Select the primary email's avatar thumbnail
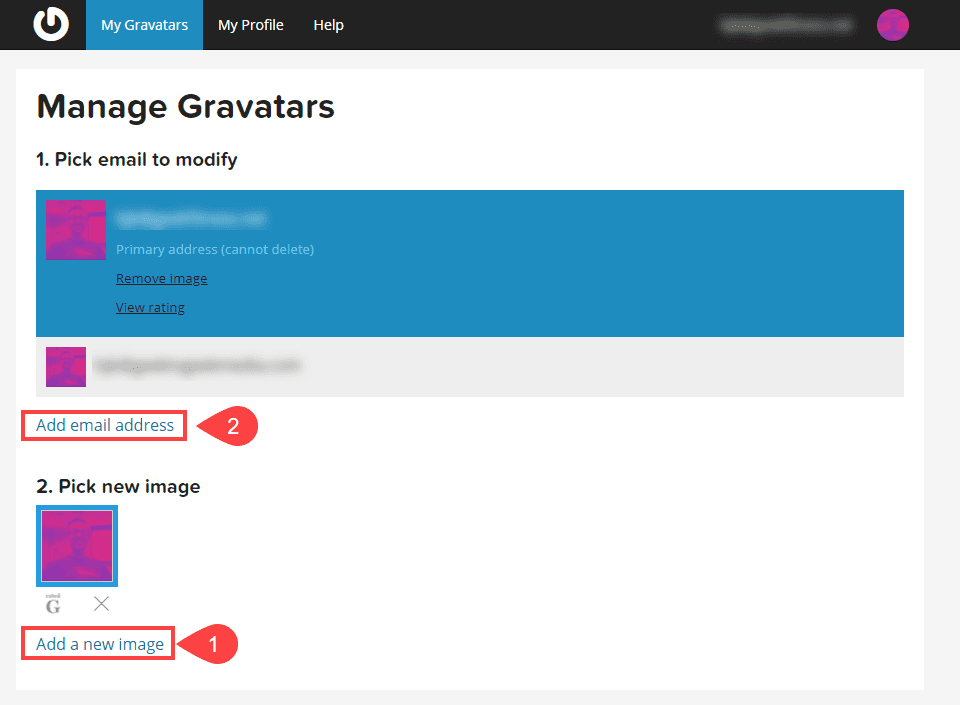 coord(75,230)
